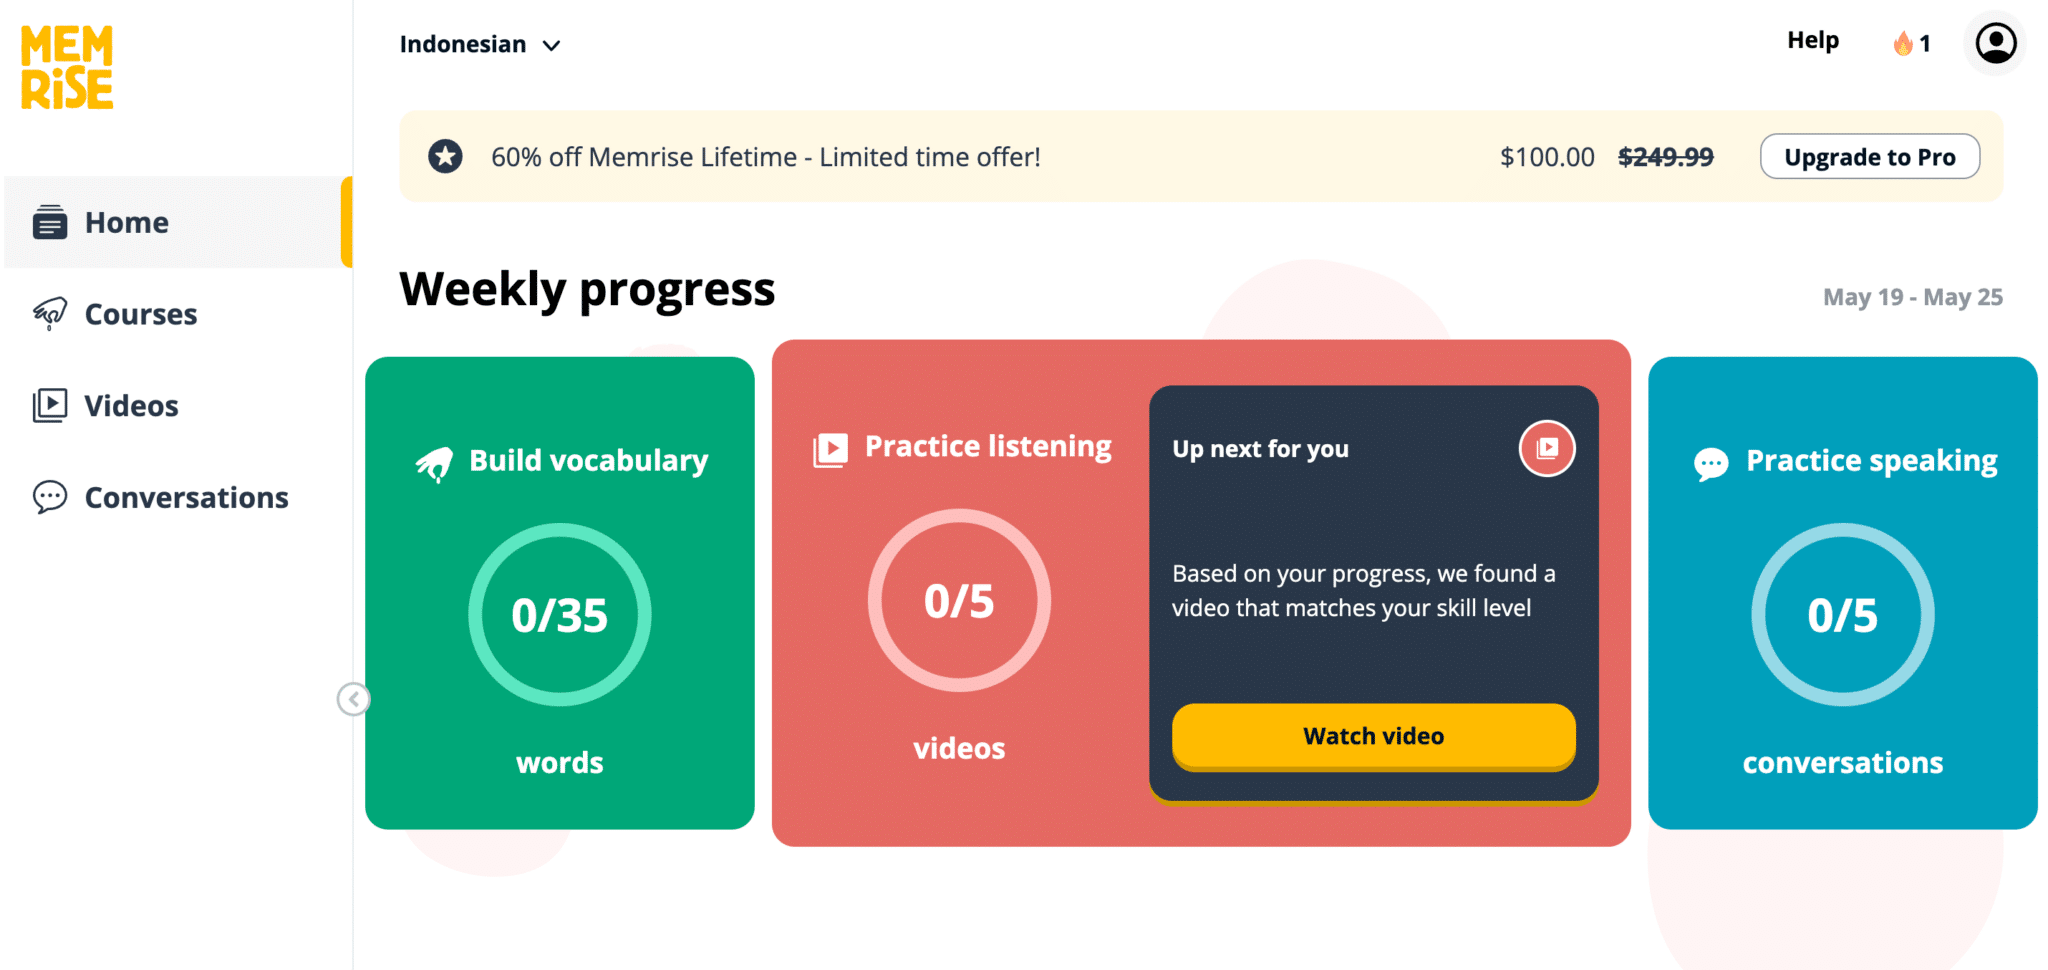The image size is (2048, 970).
Task: Click the Courses rocket icon
Action: point(48,313)
